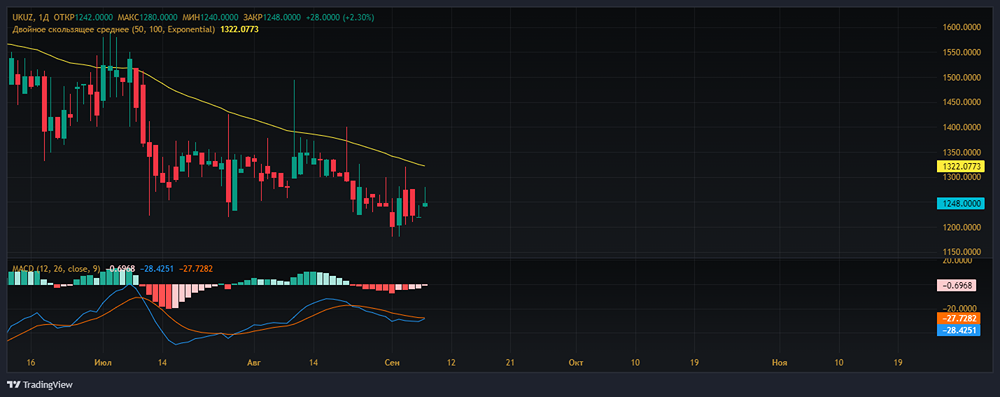The image size is (1000, 397).
Task: Click the orange -27.7282 signal tag on axis
Action: coord(960,318)
